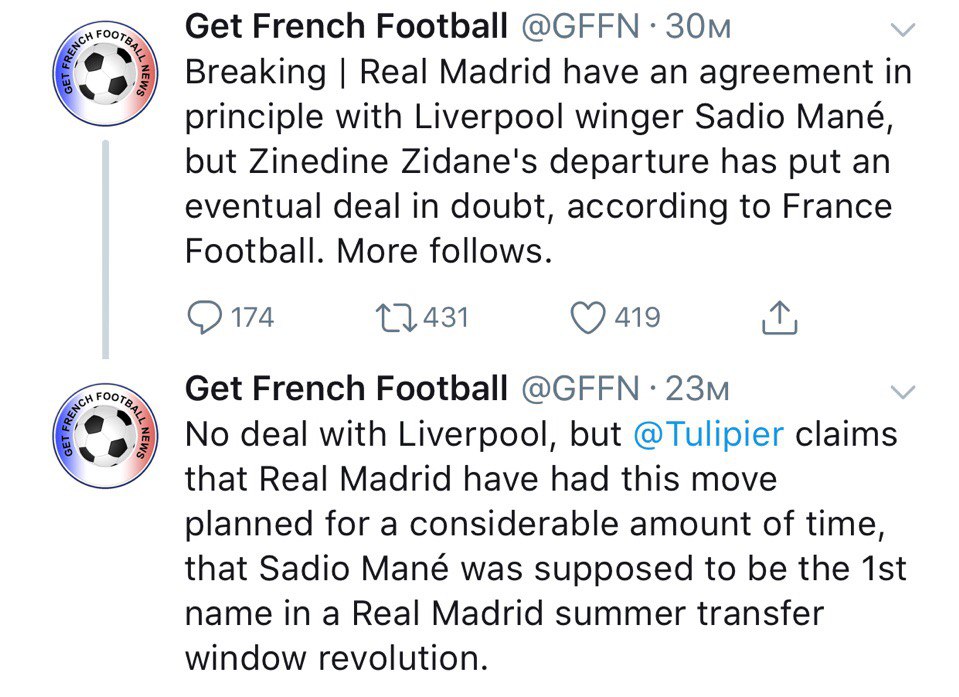View the 431 retweets count
Image resolution: width=959 pixels, height=697 pixels.
coord(446,318)
